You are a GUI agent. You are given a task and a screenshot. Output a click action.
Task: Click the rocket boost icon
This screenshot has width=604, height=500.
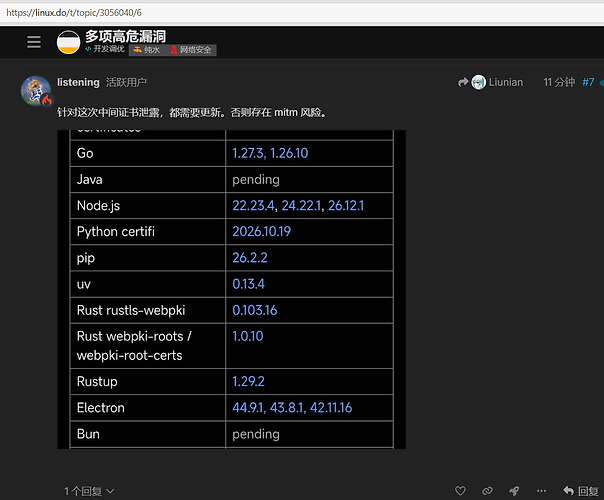click(514, 490)
